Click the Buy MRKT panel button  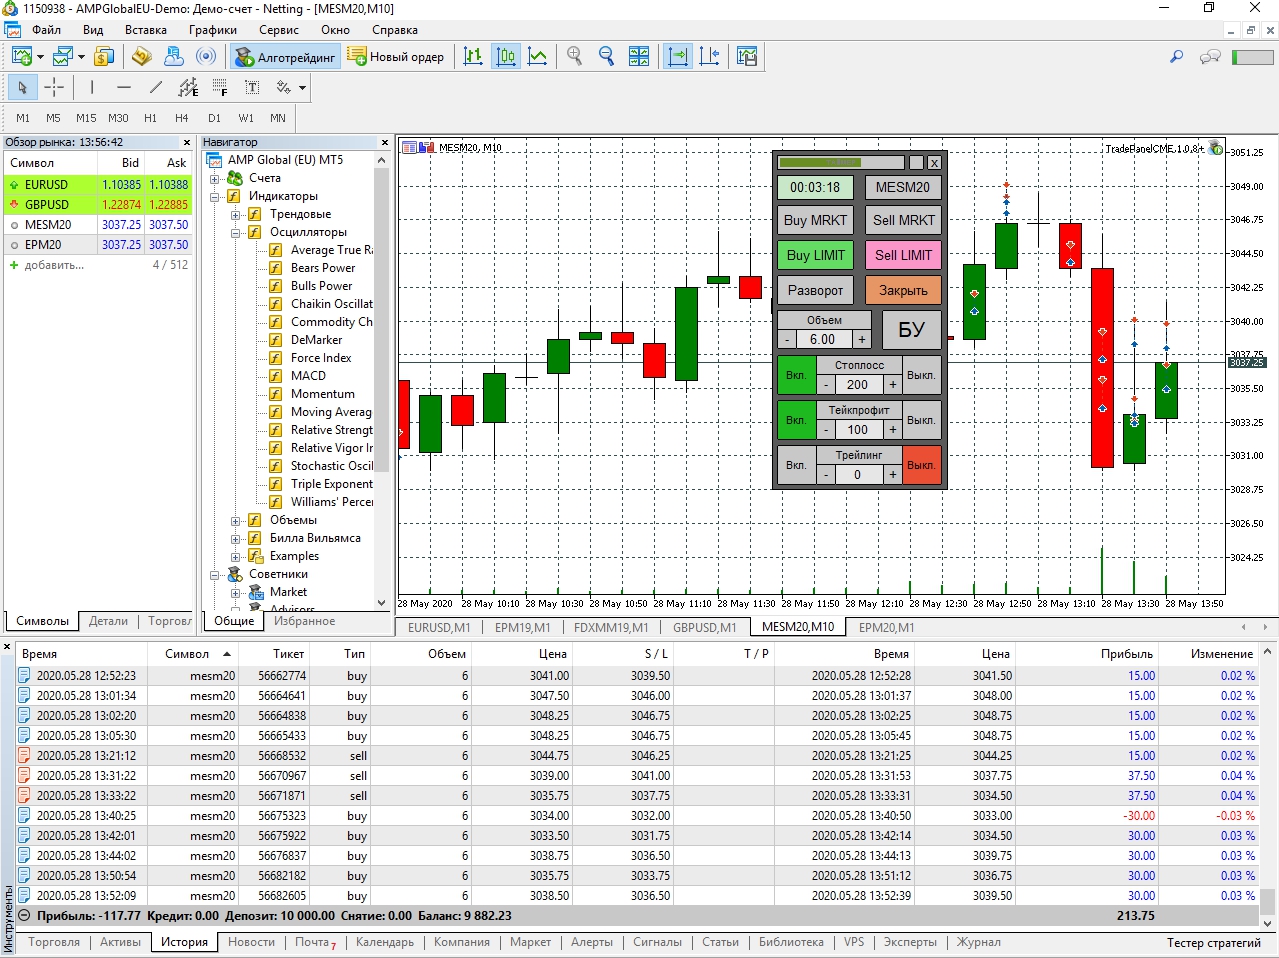pos(815,220)
